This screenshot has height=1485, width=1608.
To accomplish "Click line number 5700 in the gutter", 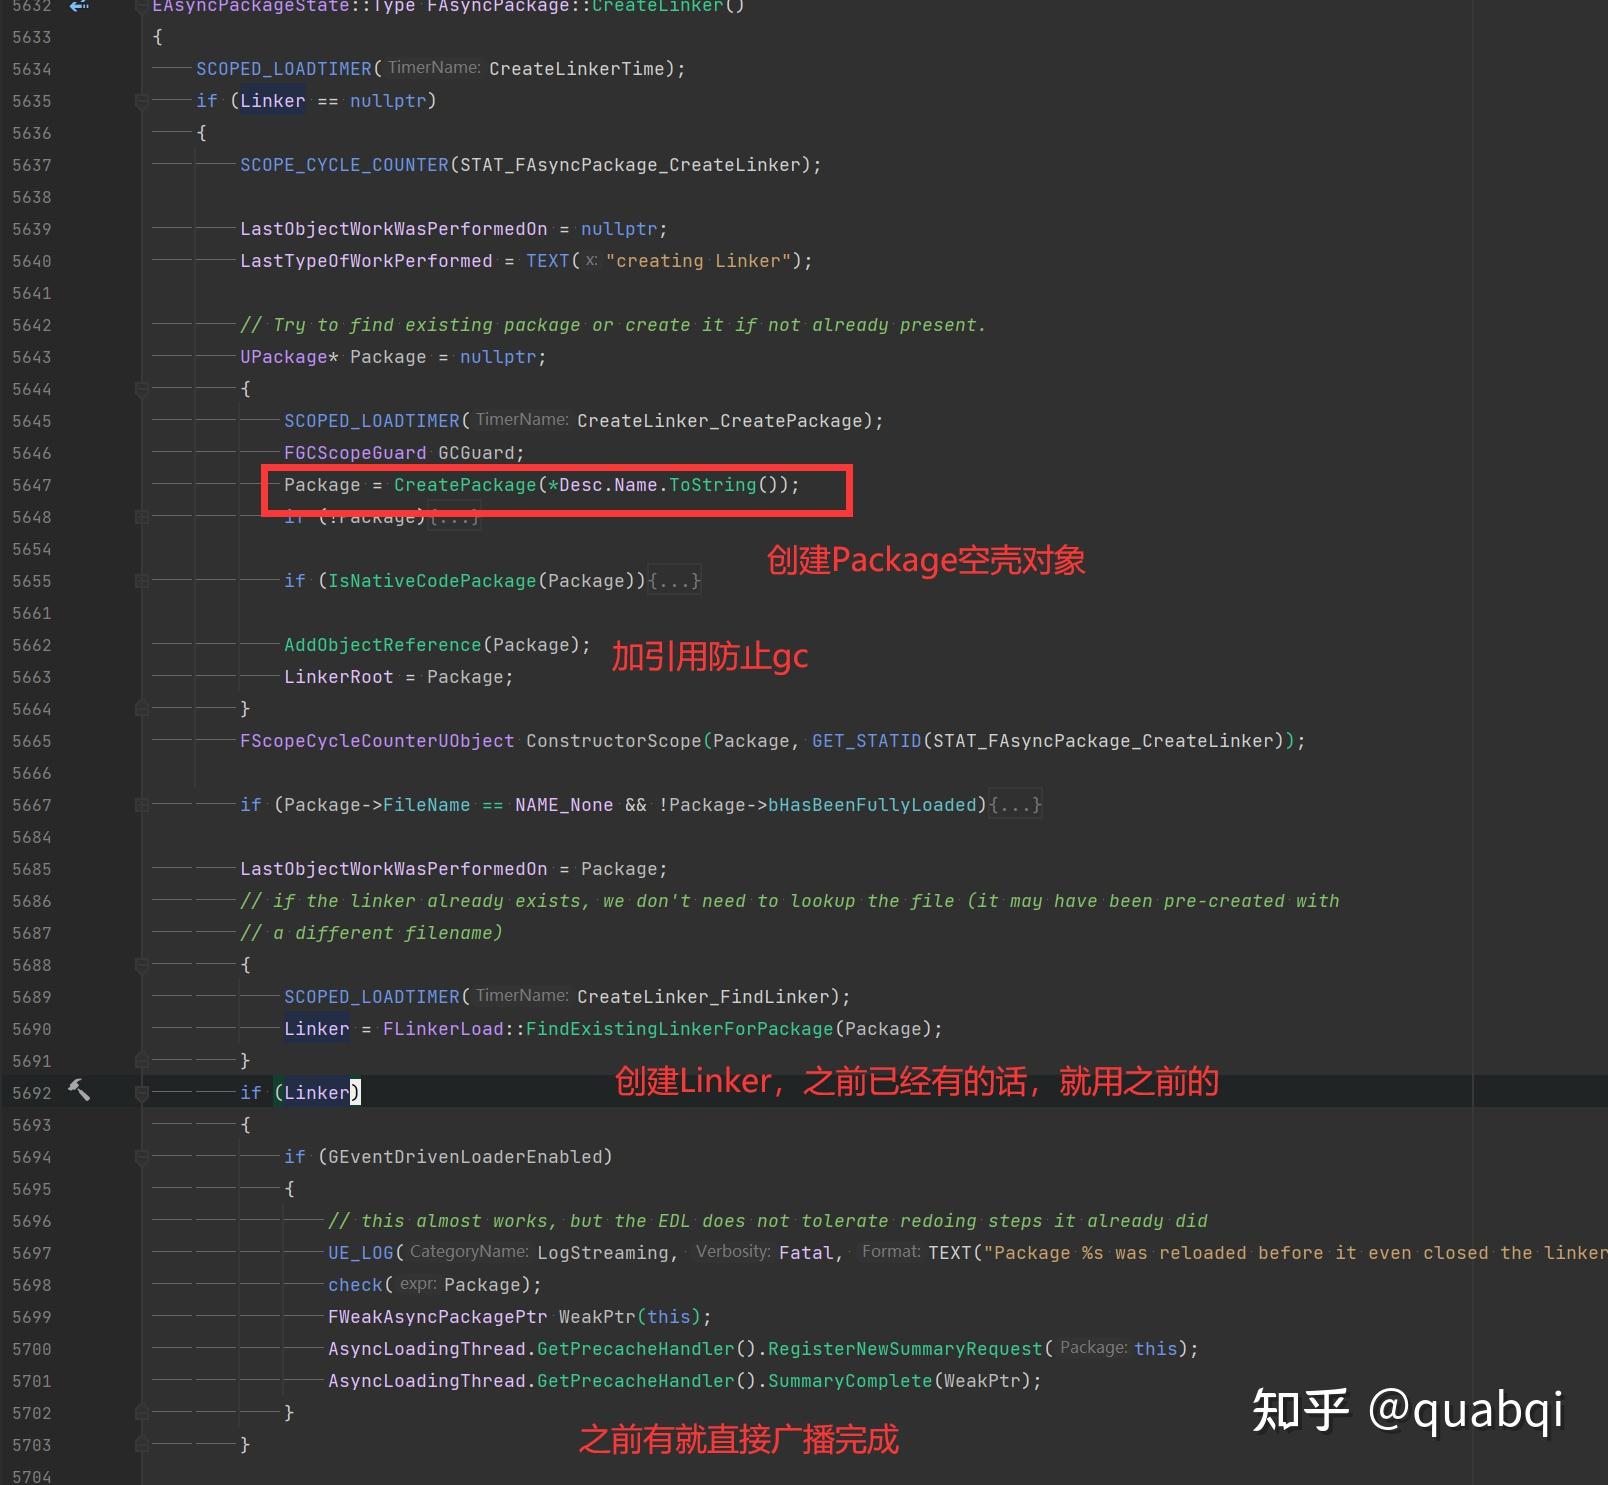I will point(32,1349).
